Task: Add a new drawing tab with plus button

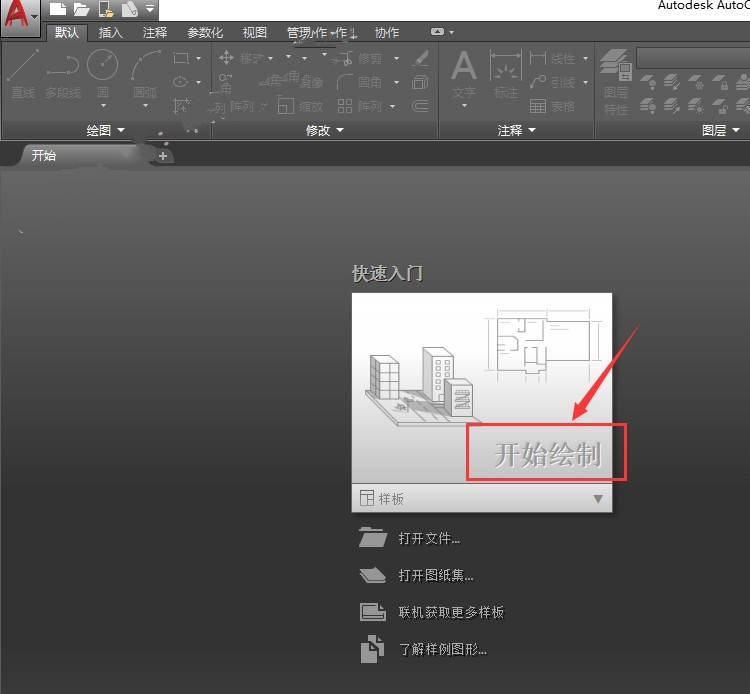Action: pos(163,156)
